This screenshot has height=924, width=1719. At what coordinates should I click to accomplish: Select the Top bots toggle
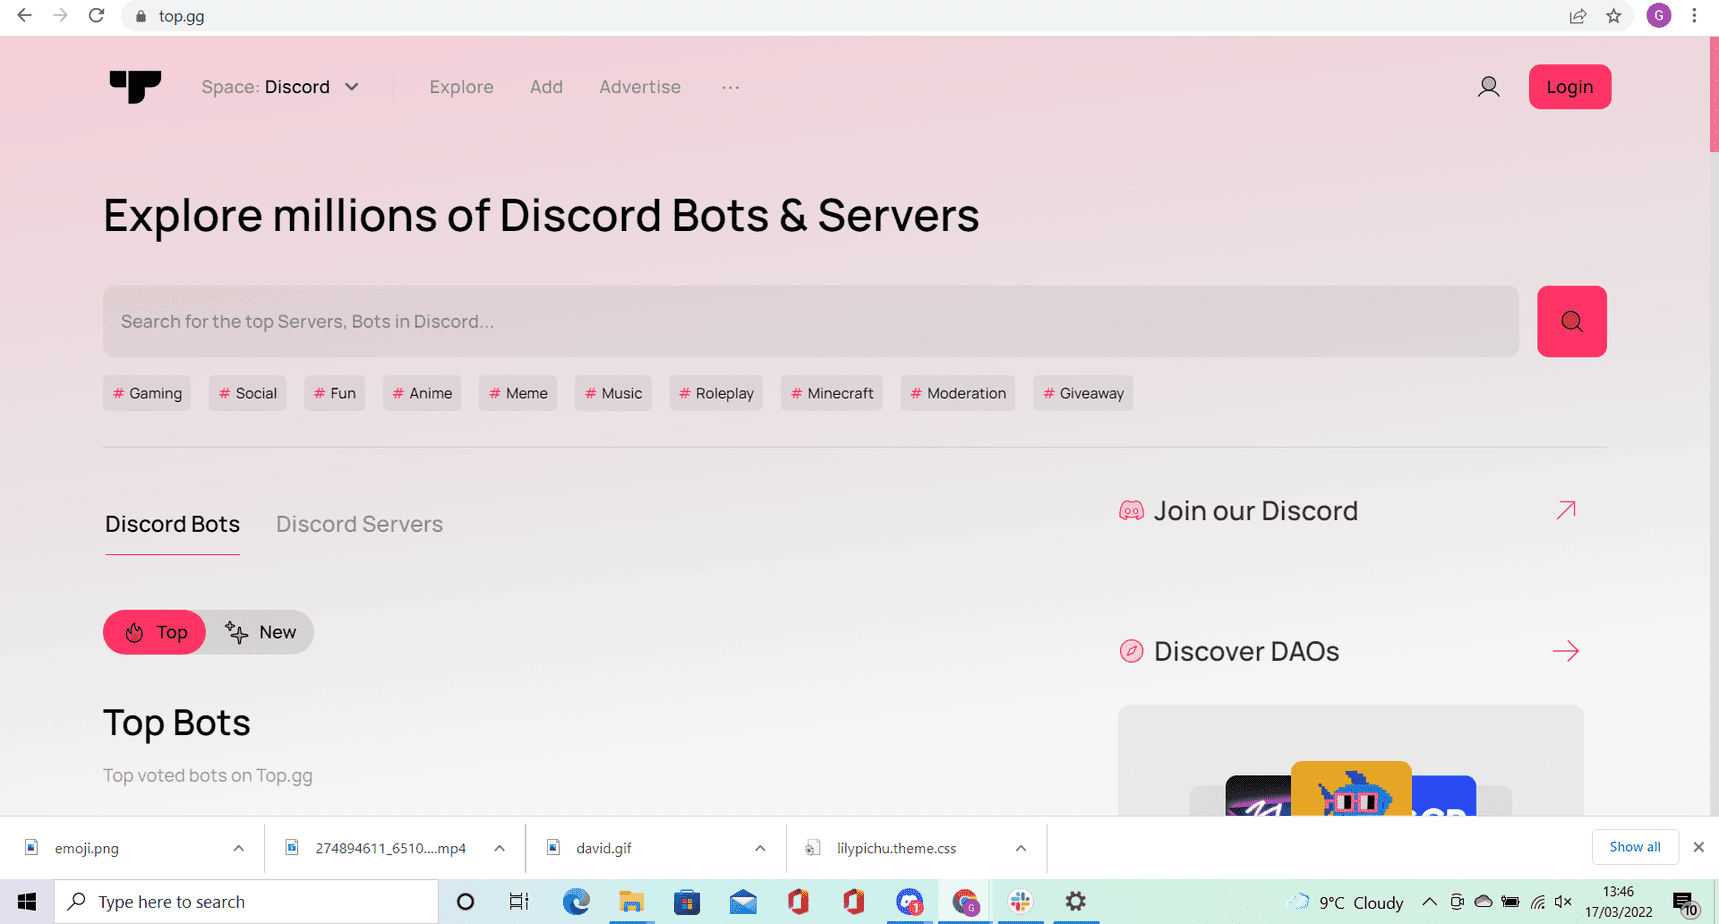coord(155,632)
